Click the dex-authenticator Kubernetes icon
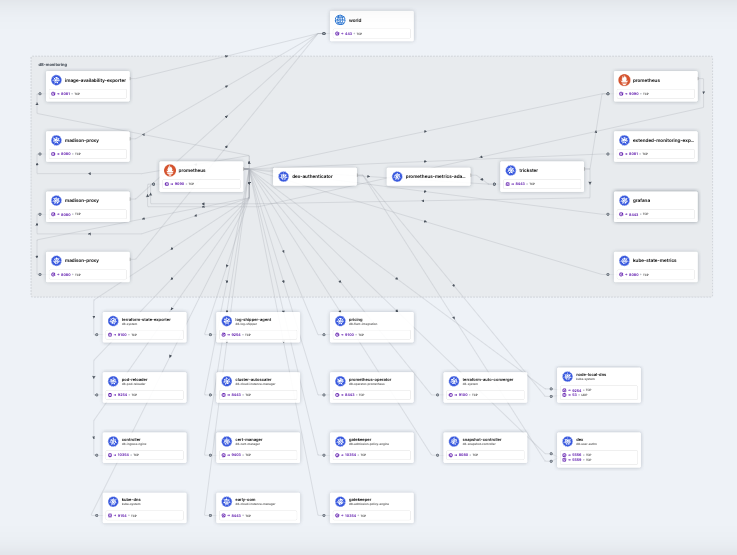 (283, 176)
